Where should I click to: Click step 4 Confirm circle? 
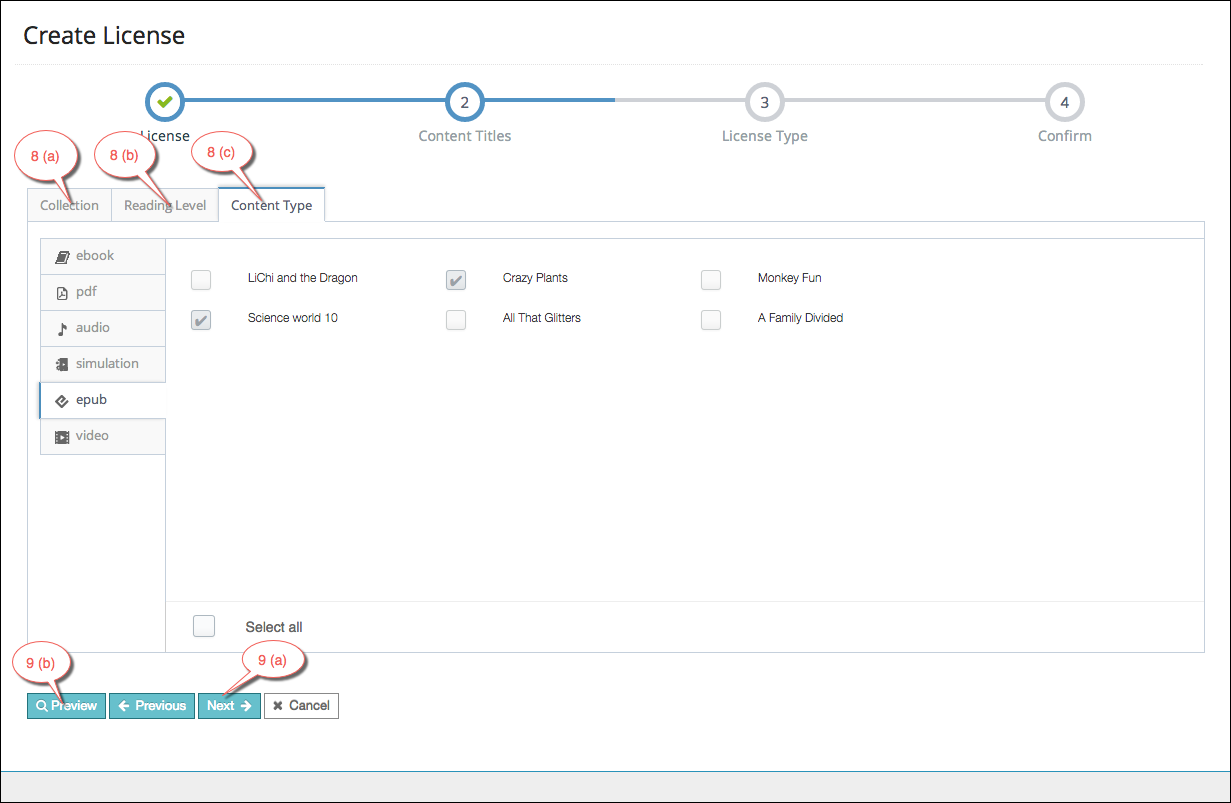pyautogui.click(x=1065, y=101)
